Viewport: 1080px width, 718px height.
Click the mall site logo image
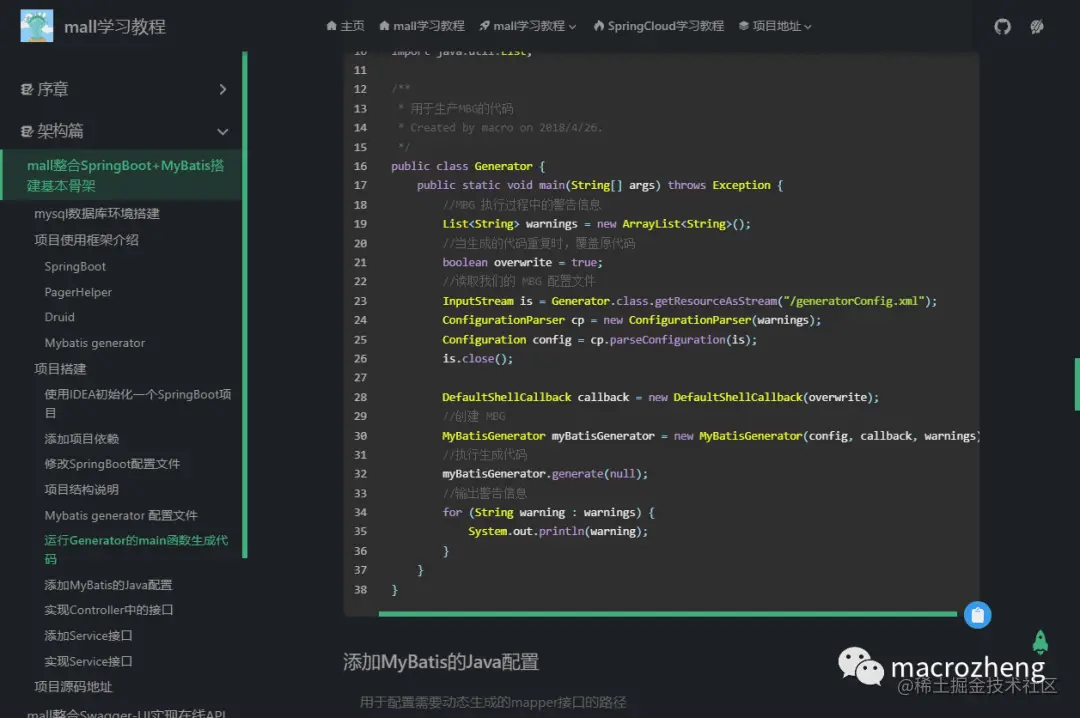tap(37, 26)
